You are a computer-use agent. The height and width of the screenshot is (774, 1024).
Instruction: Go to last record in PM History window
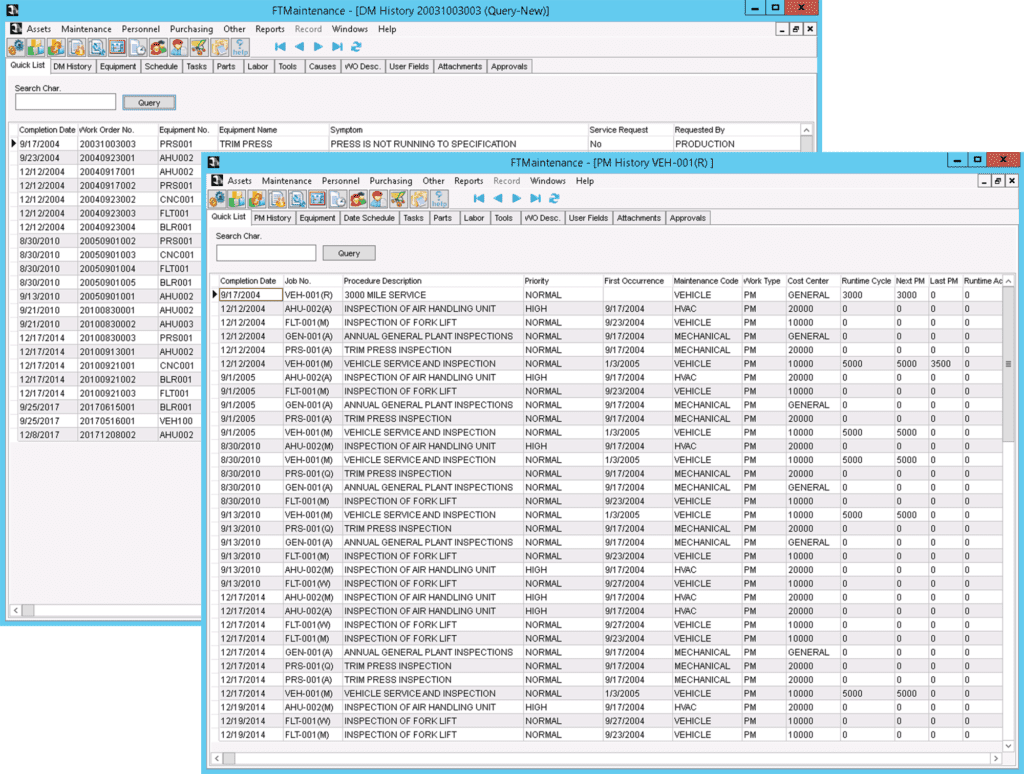point(536,198)
